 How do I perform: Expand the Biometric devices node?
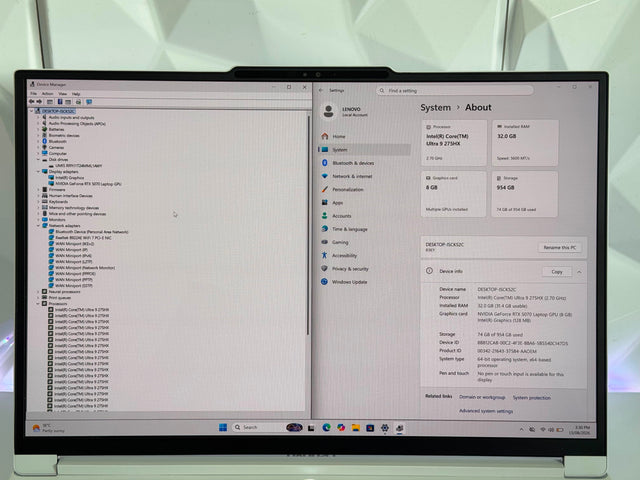39,135
